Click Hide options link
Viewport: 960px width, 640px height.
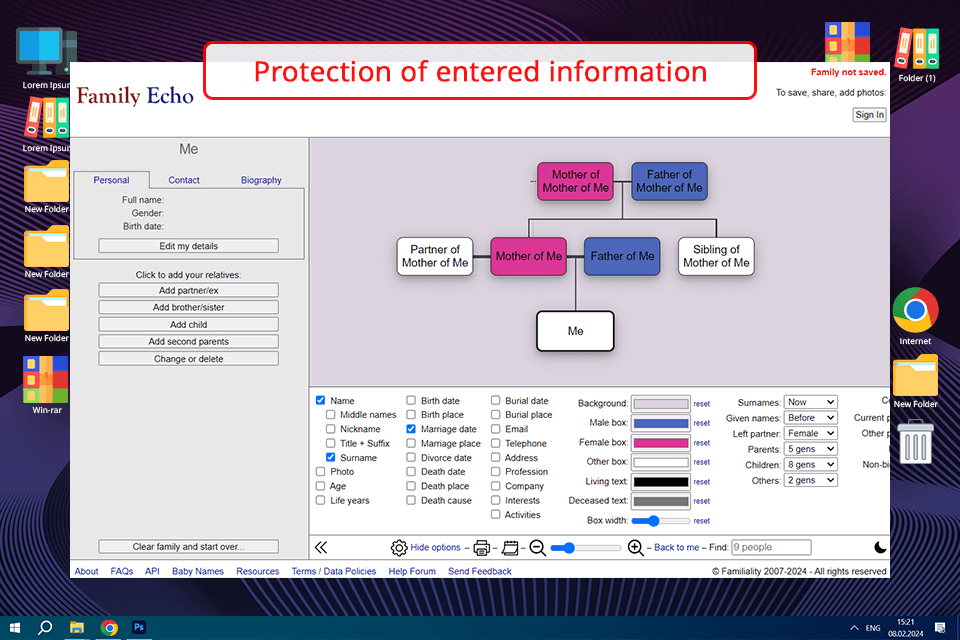click(x=435, y=548)
